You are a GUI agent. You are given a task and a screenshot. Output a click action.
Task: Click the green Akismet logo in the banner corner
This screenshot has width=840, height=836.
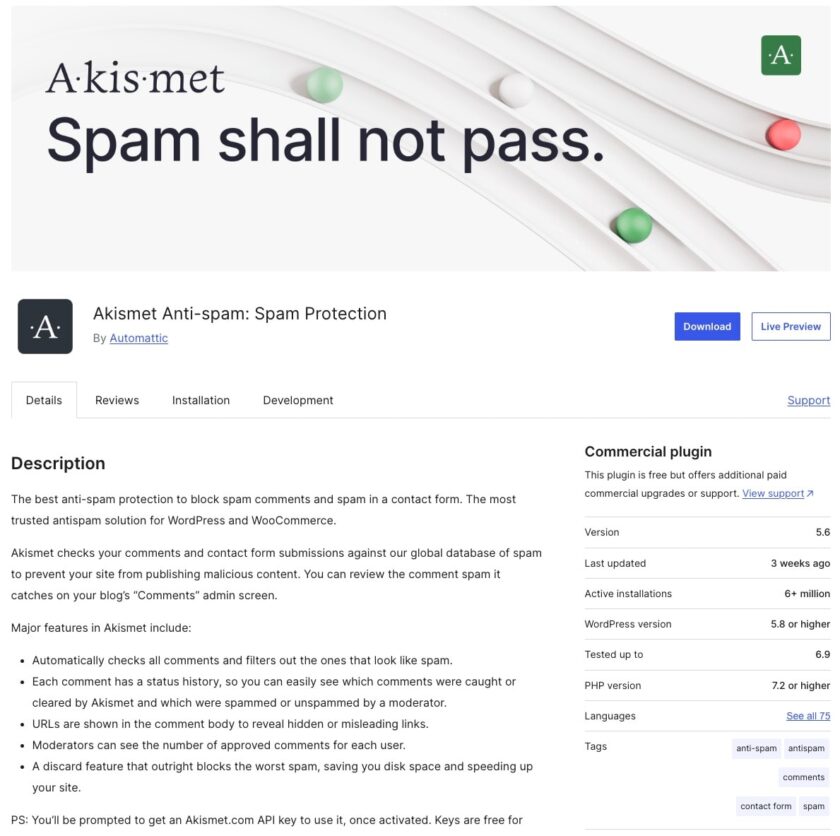[x=781, y=56]
